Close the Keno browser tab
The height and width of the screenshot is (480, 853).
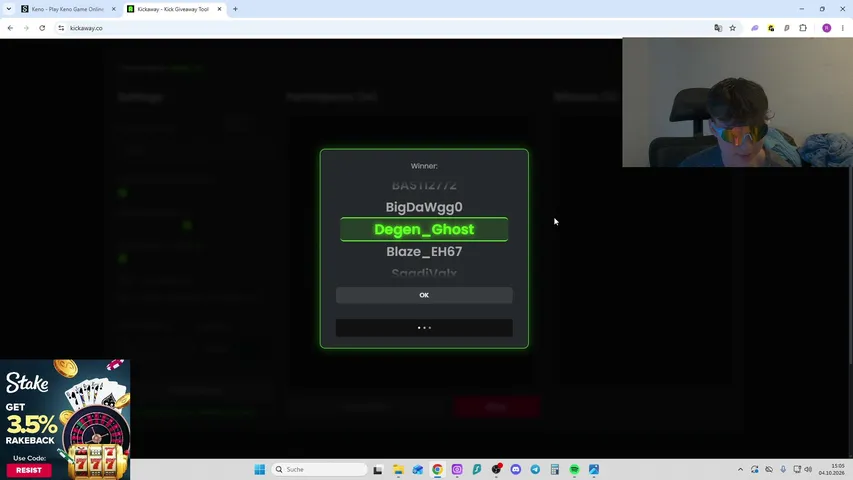click(x=113, y=9)
